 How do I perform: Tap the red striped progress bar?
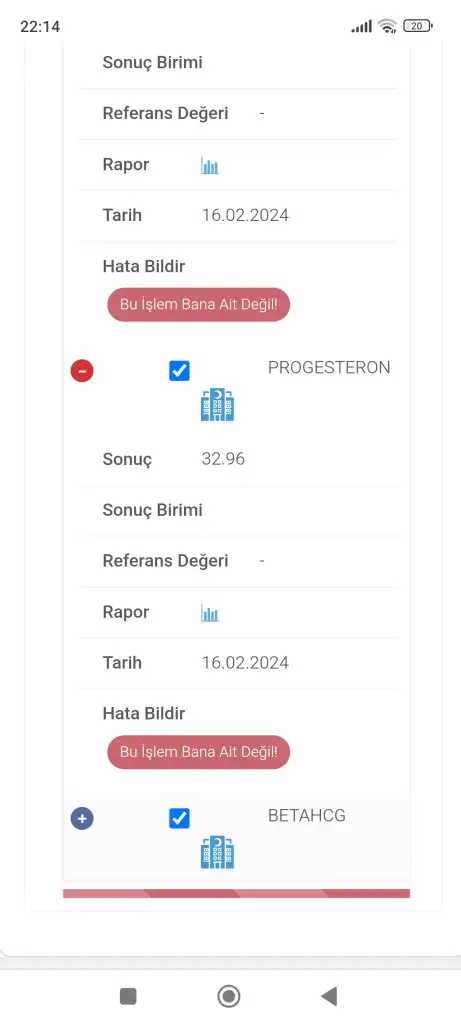(236, 893)
